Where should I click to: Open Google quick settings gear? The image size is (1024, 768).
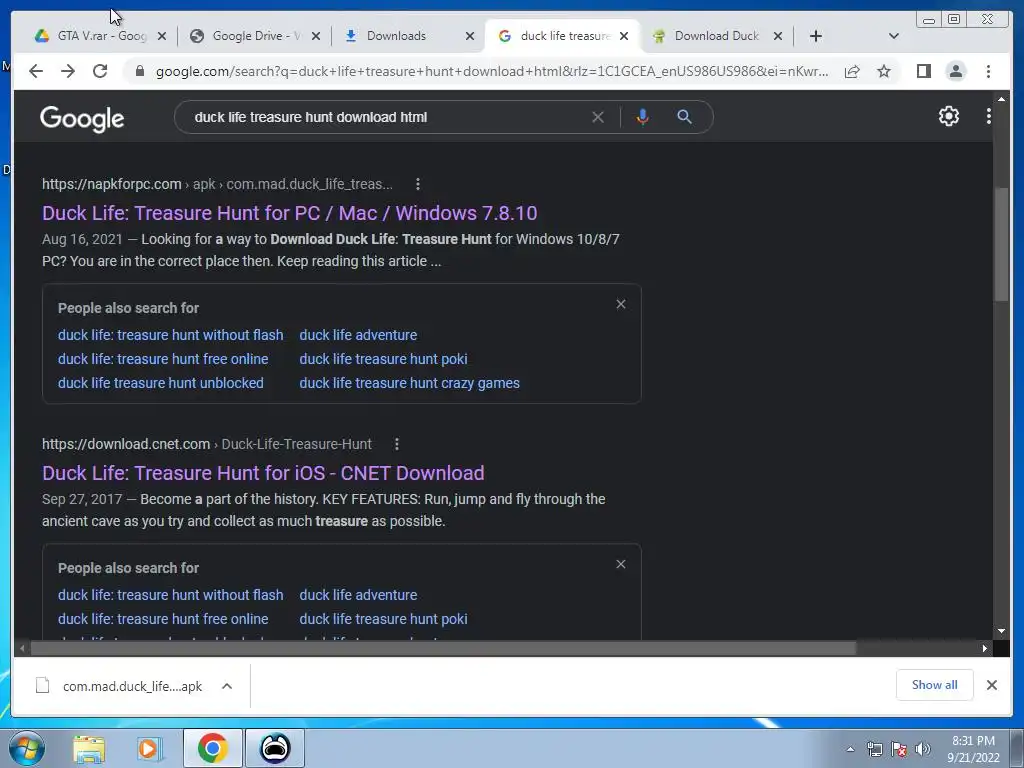click(948, 116)
